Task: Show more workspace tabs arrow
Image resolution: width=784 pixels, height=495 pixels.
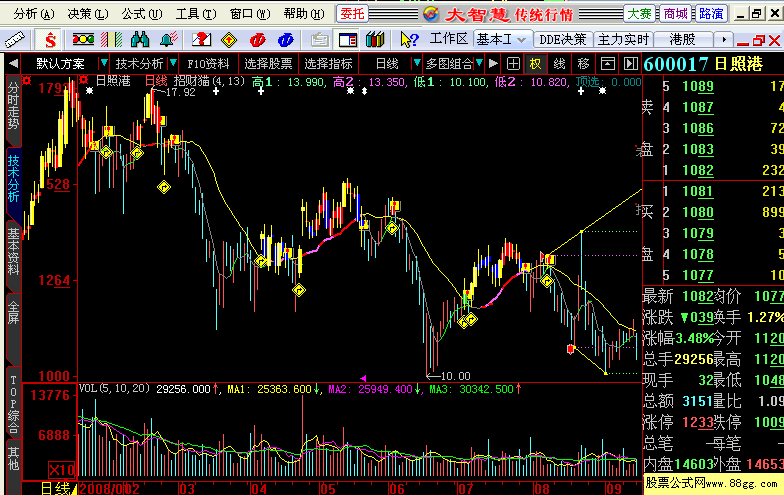Action: pyautogui.click(x=723, y=39)
